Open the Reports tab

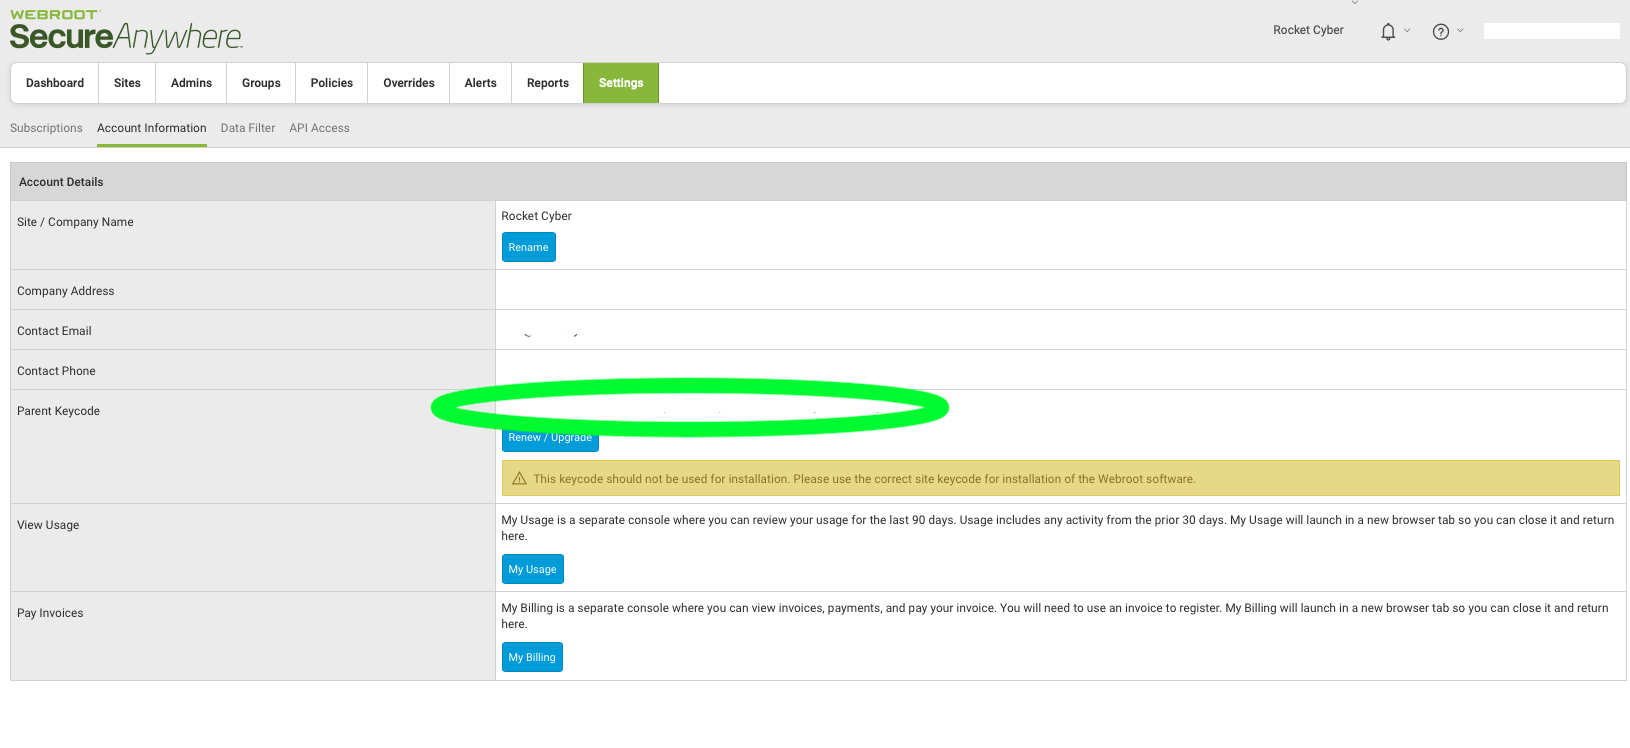click(548, 83)
